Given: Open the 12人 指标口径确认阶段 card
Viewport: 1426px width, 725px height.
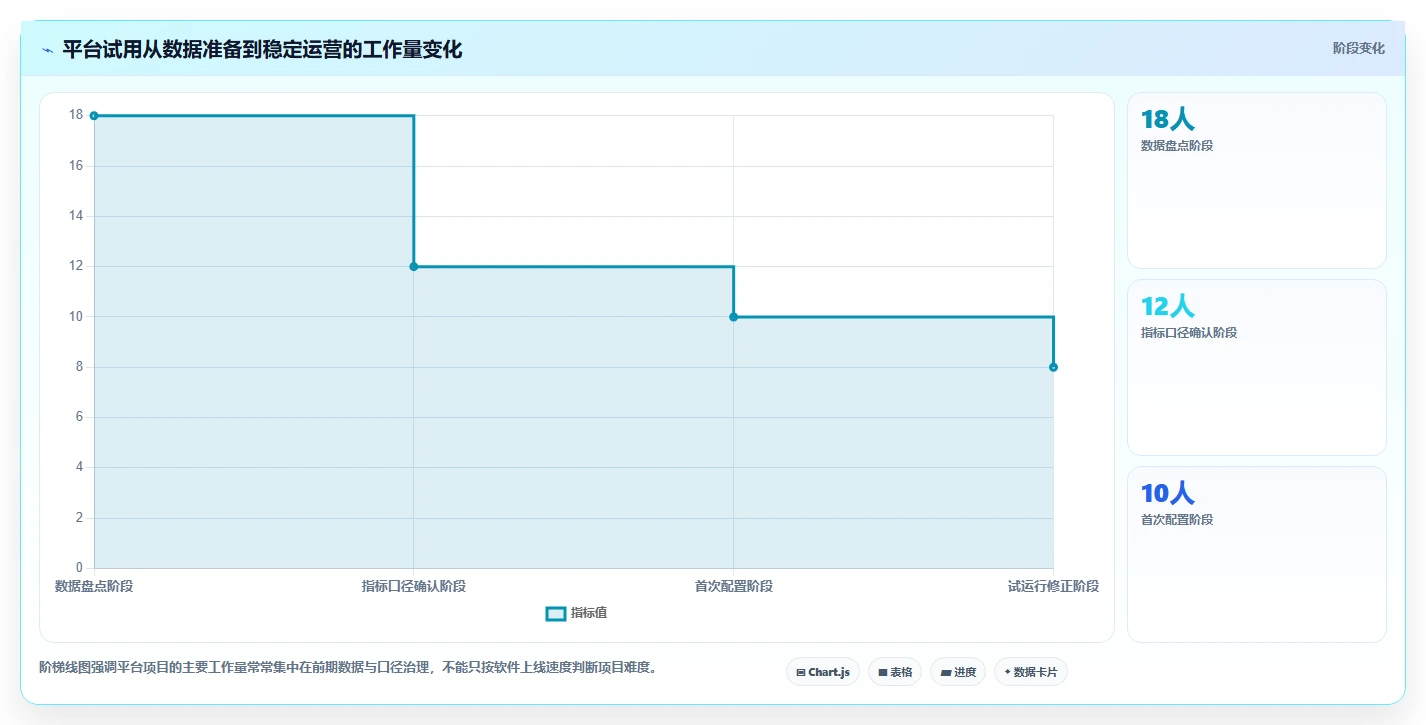Looking at the screenshot, I should tap(1257, 367).
